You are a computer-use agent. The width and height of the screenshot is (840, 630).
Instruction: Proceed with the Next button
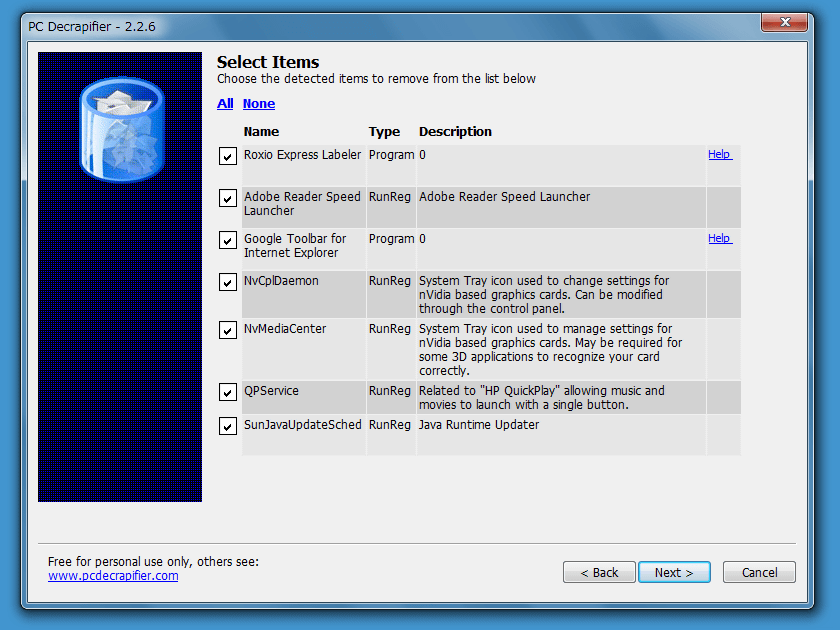click(674, 572)
